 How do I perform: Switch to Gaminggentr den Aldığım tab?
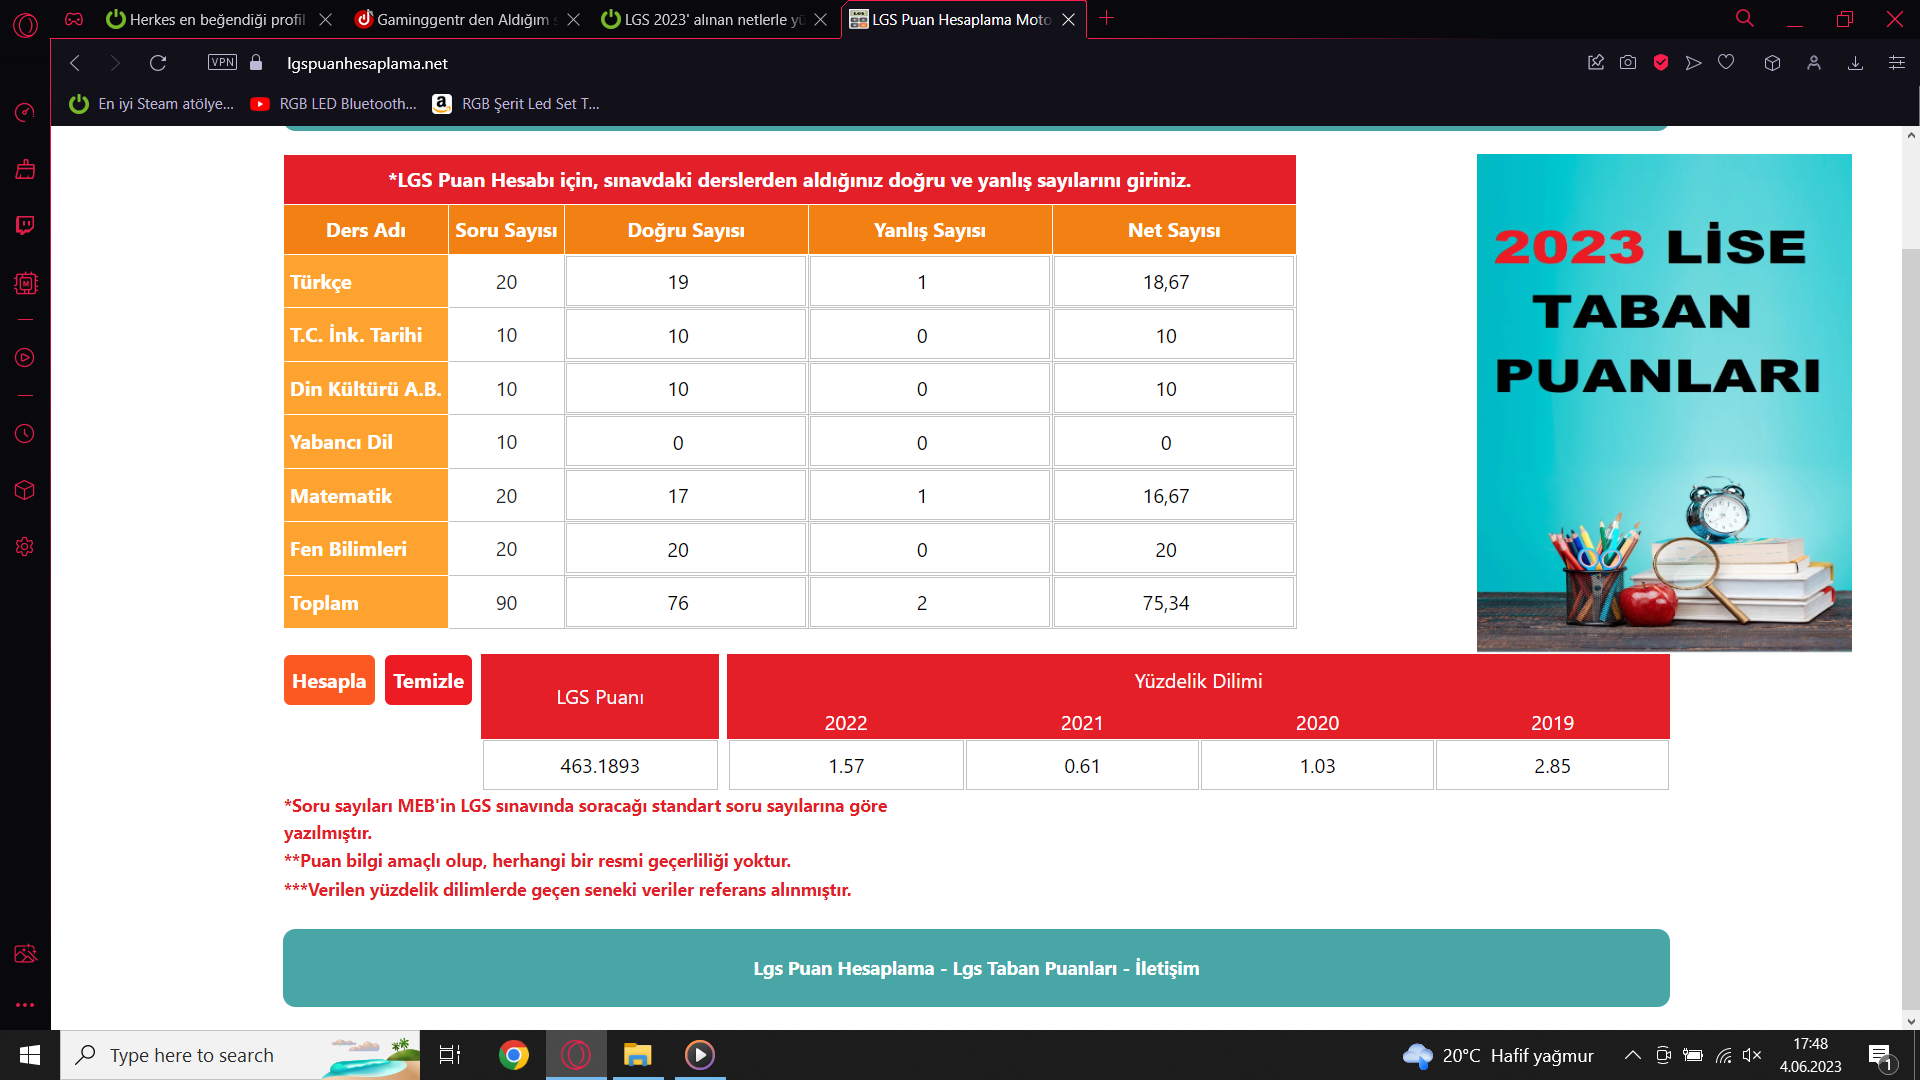point(460,19)
